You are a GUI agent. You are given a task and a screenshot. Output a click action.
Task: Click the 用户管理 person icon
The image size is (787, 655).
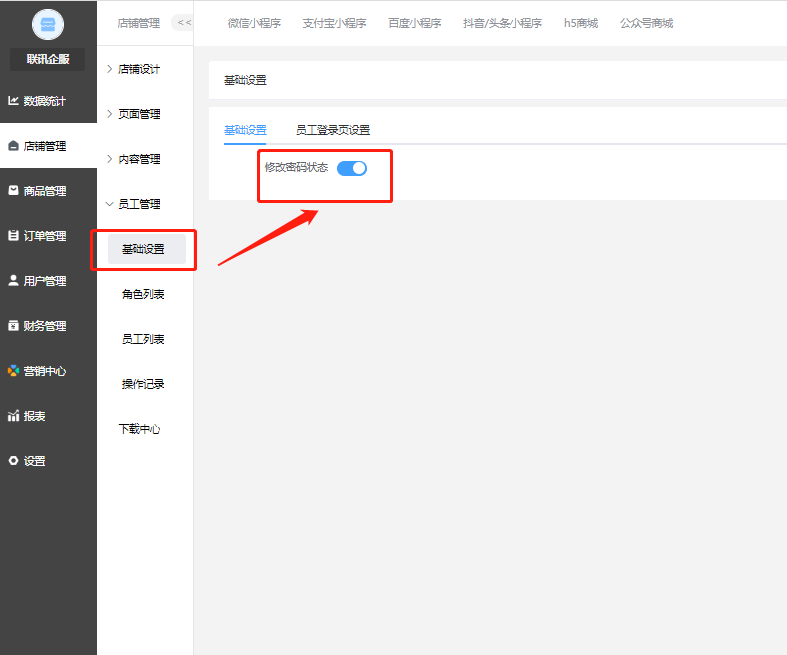(14, 281)
